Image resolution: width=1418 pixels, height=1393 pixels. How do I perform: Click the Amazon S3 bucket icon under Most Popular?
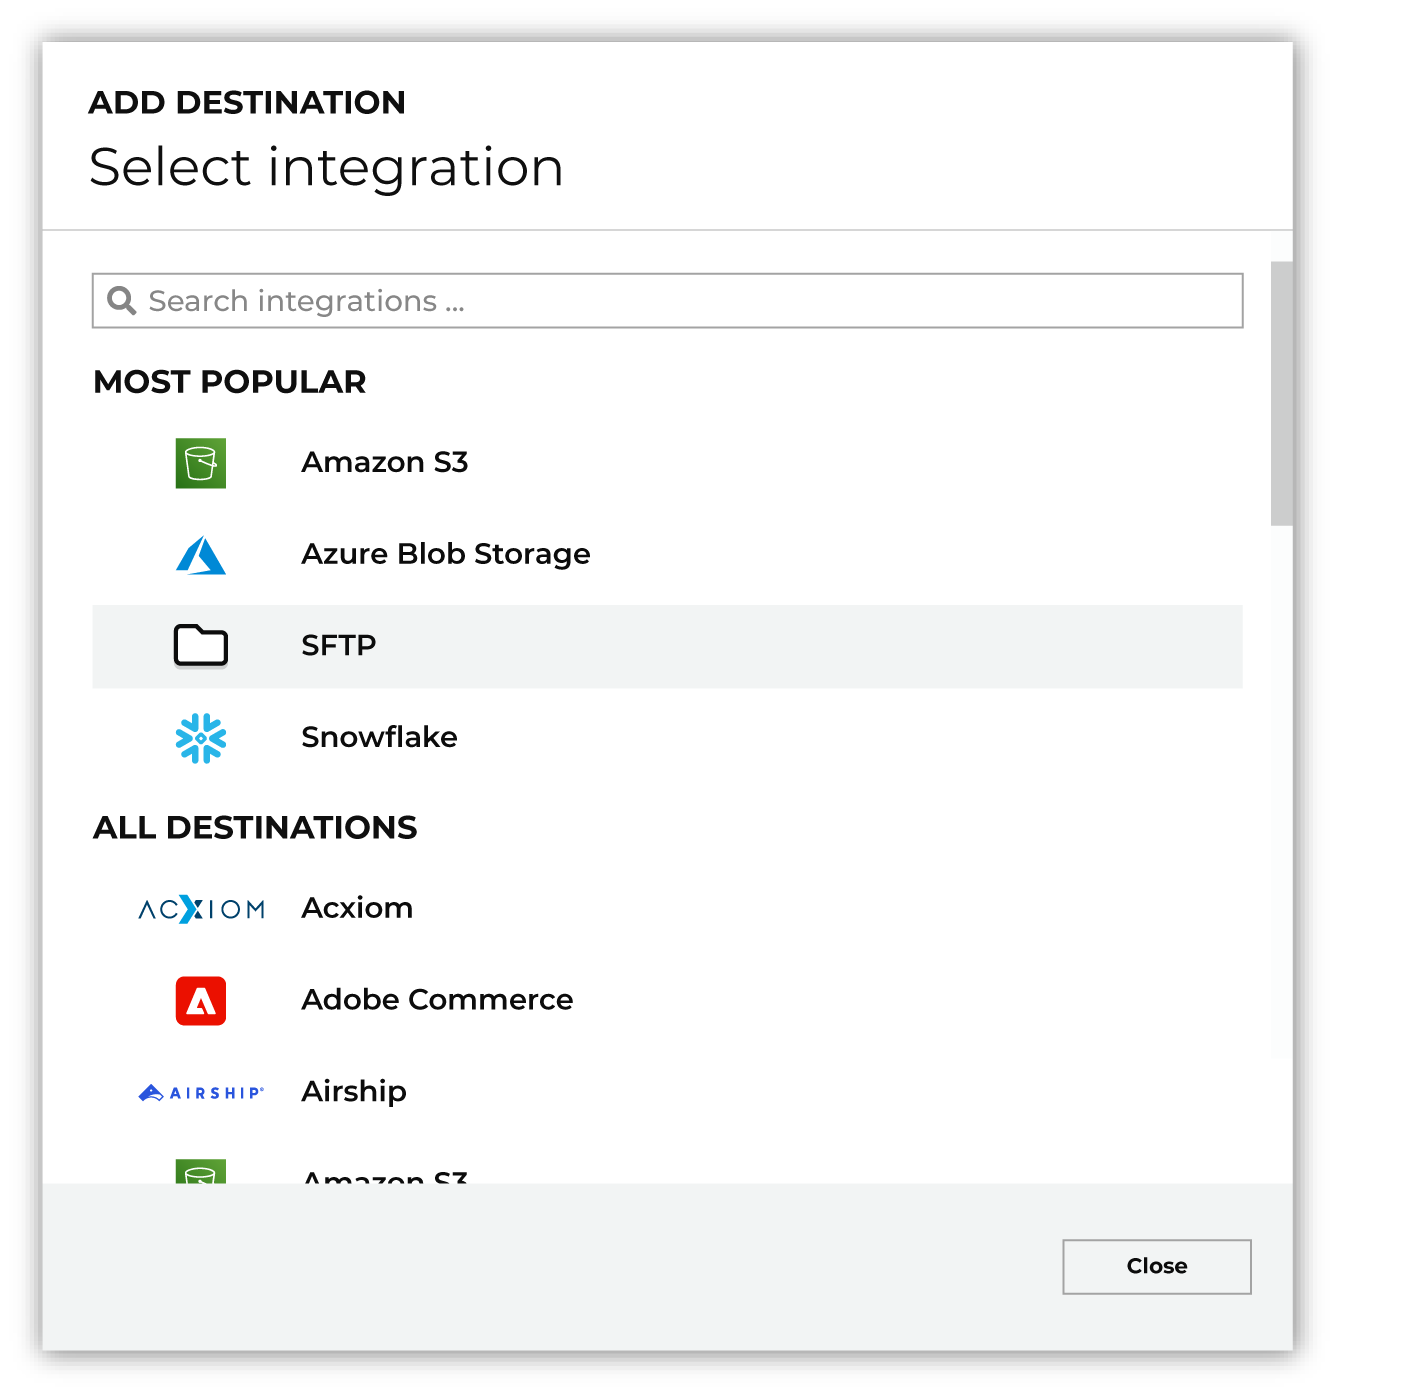click(200, 463)
